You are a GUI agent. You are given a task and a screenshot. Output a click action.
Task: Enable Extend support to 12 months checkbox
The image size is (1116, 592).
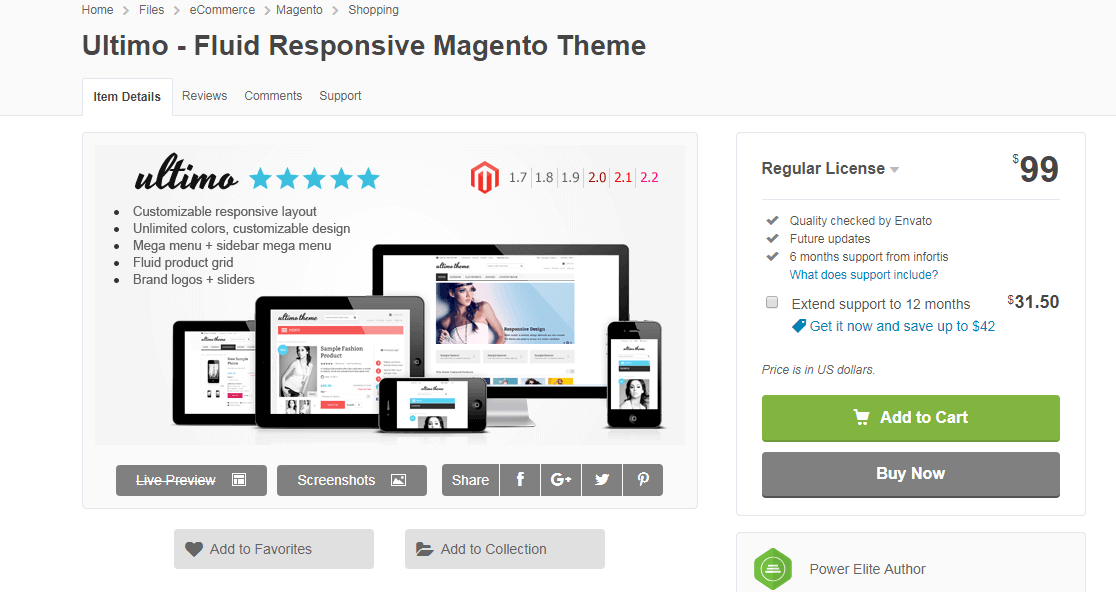tap(772, 302)
